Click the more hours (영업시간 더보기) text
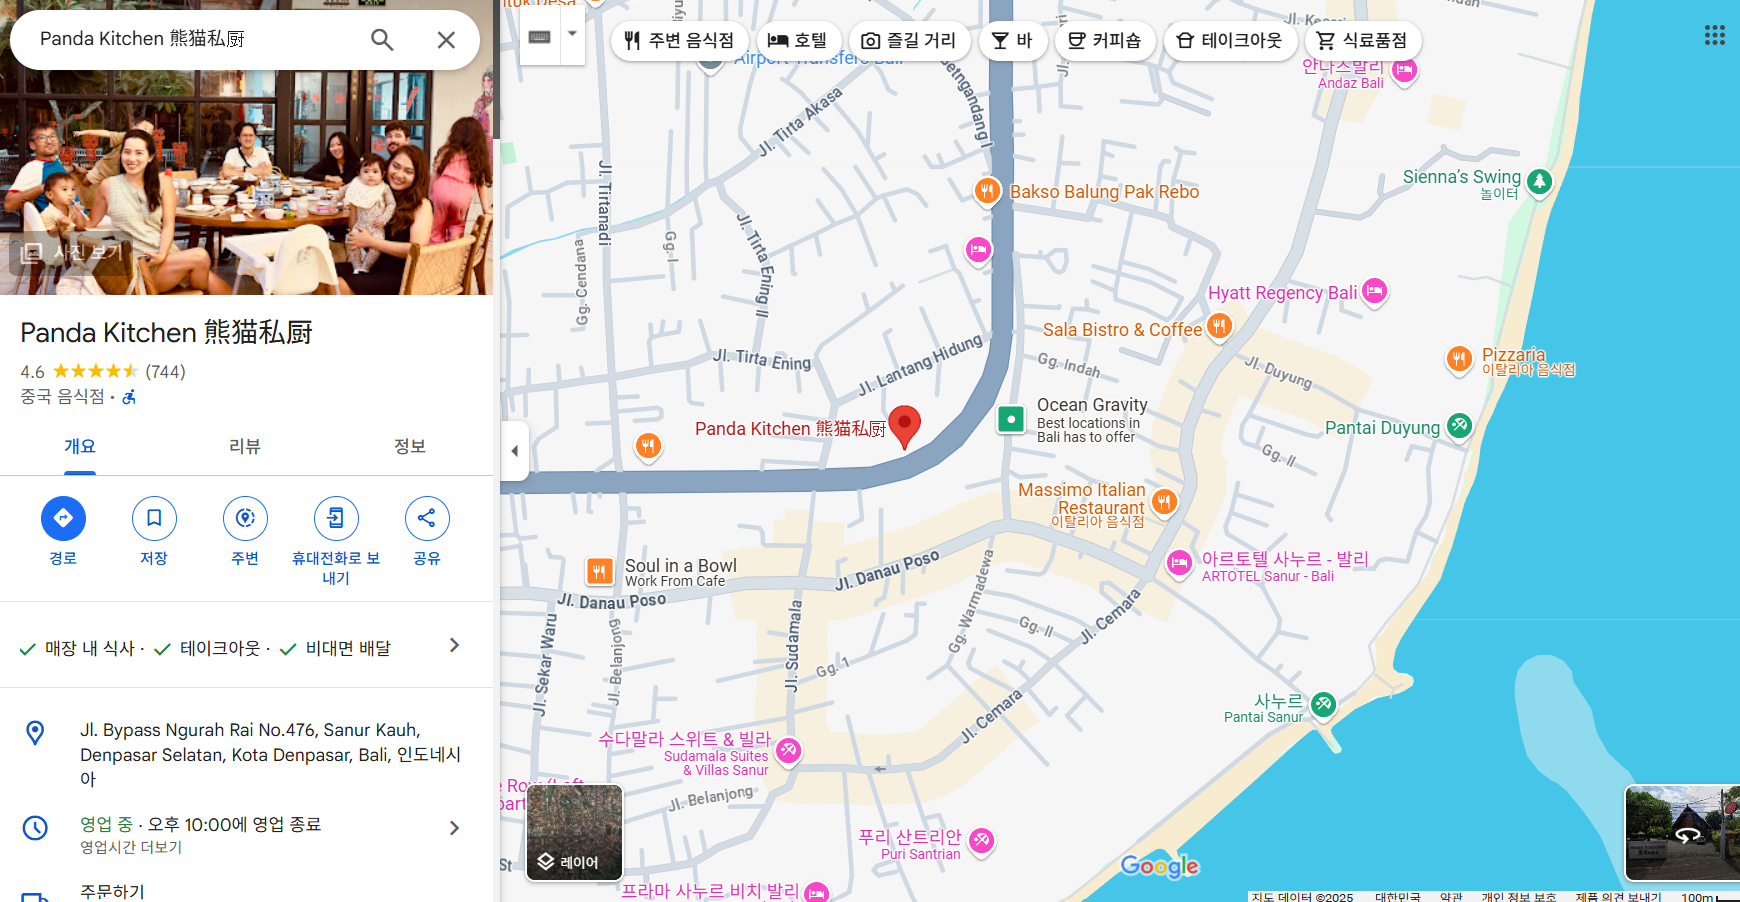Screen dimensions: 1740x902 tap(131, 848)
